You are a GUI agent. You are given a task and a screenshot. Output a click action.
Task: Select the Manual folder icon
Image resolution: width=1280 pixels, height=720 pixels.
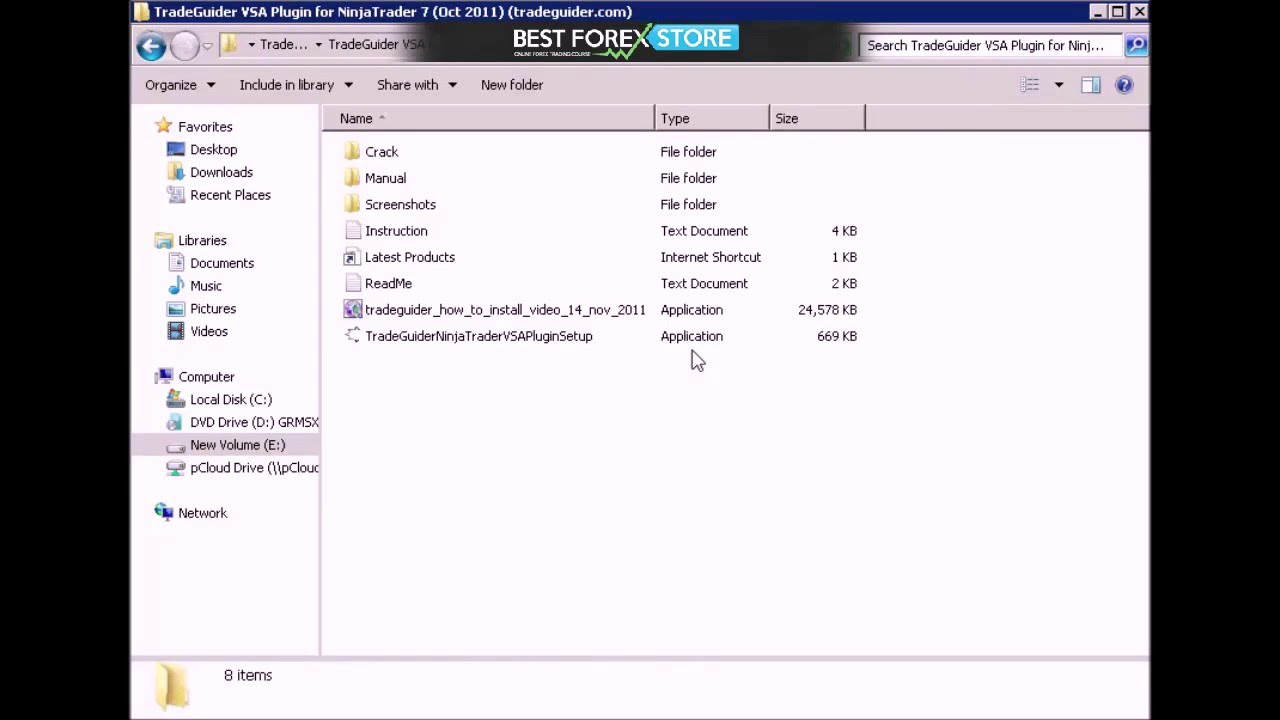click(x=352, y=178)
